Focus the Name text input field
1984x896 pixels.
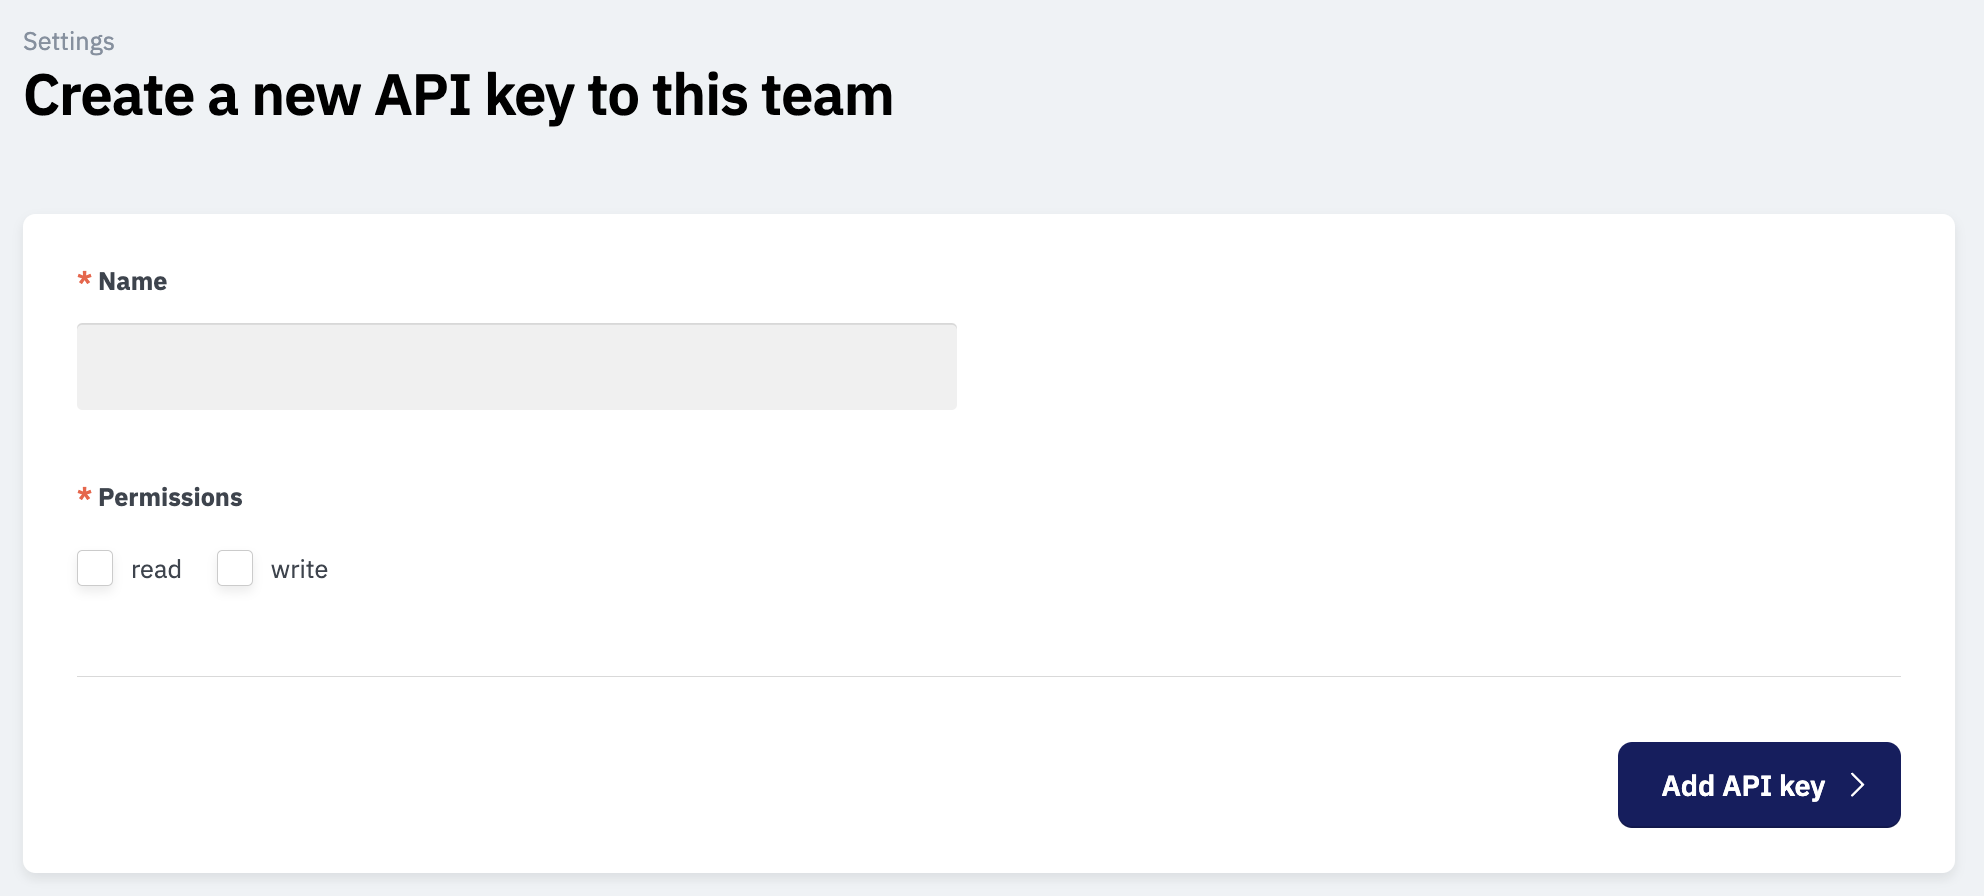pos(516,366)
